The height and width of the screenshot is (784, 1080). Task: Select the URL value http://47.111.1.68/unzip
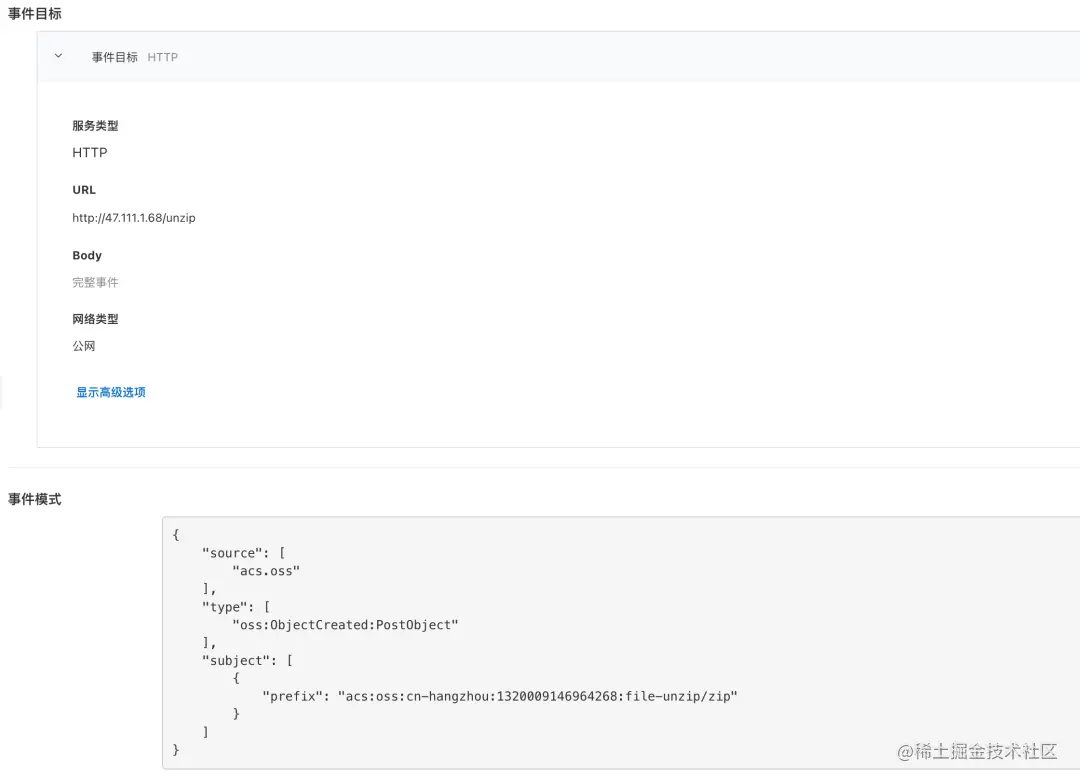[134, 218]
